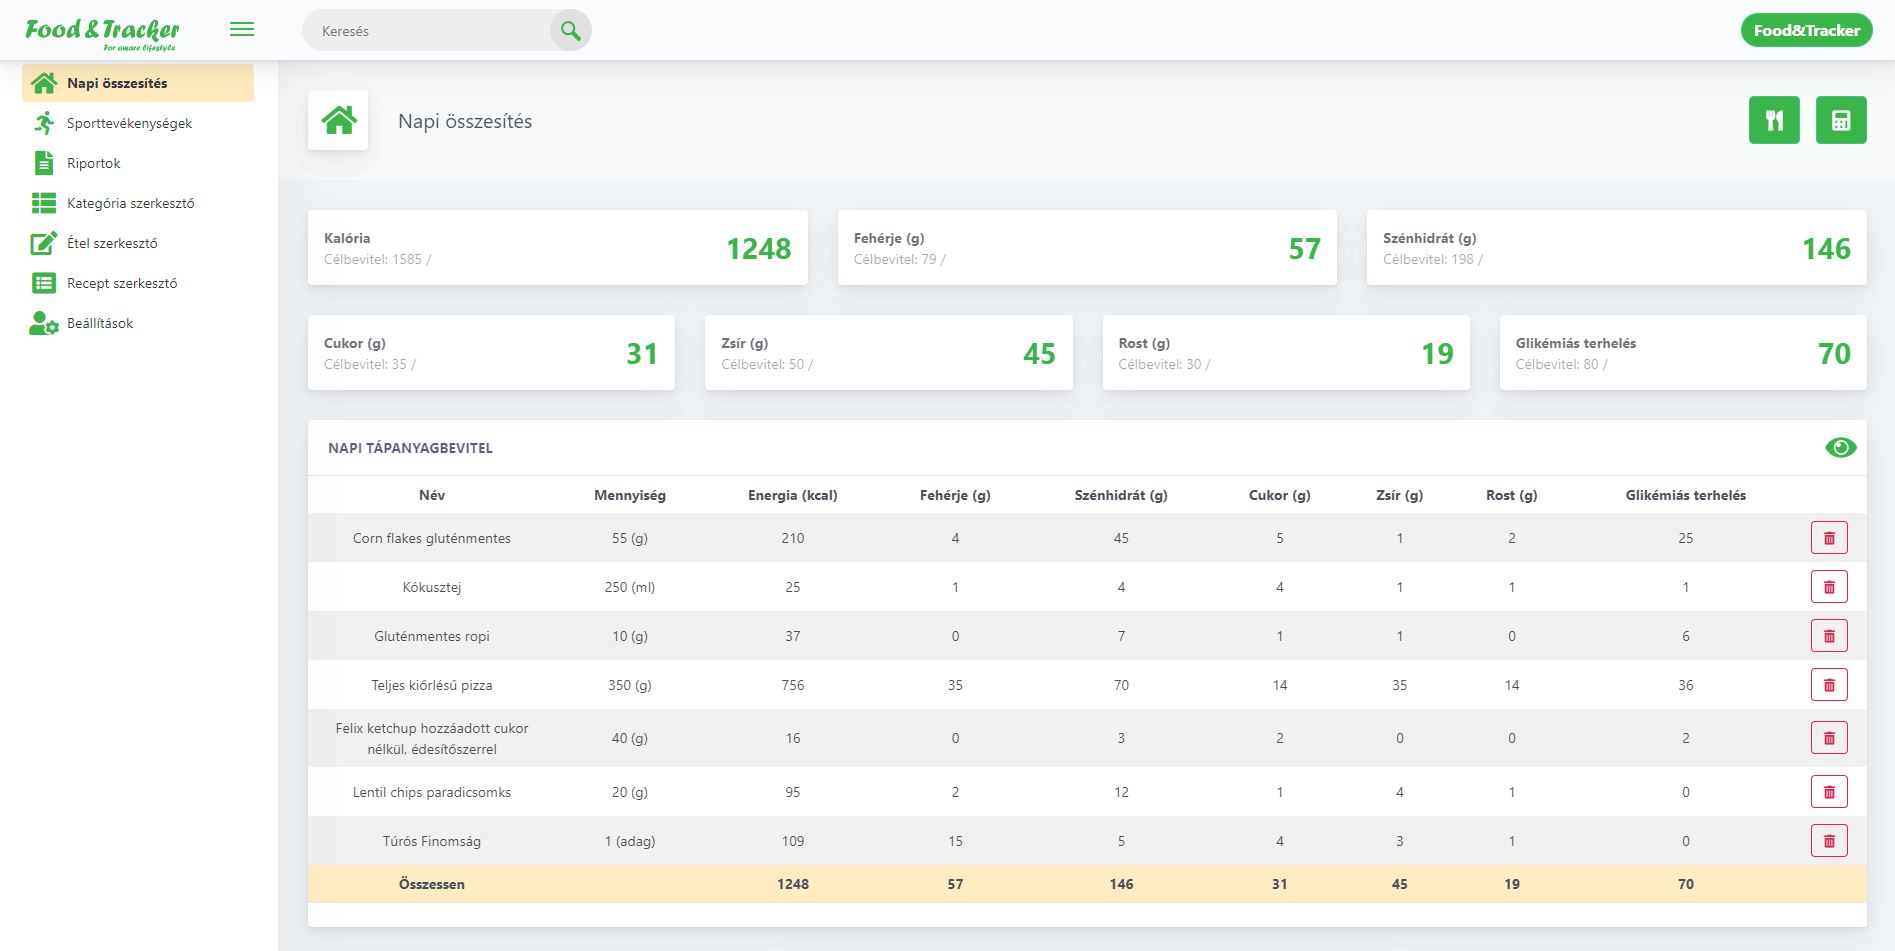Viewport: 1895px width, 951px height.
Task: Click the Lentil chips paradicsomks name cell
Action: pyautogui.click(x=432, y=792)
